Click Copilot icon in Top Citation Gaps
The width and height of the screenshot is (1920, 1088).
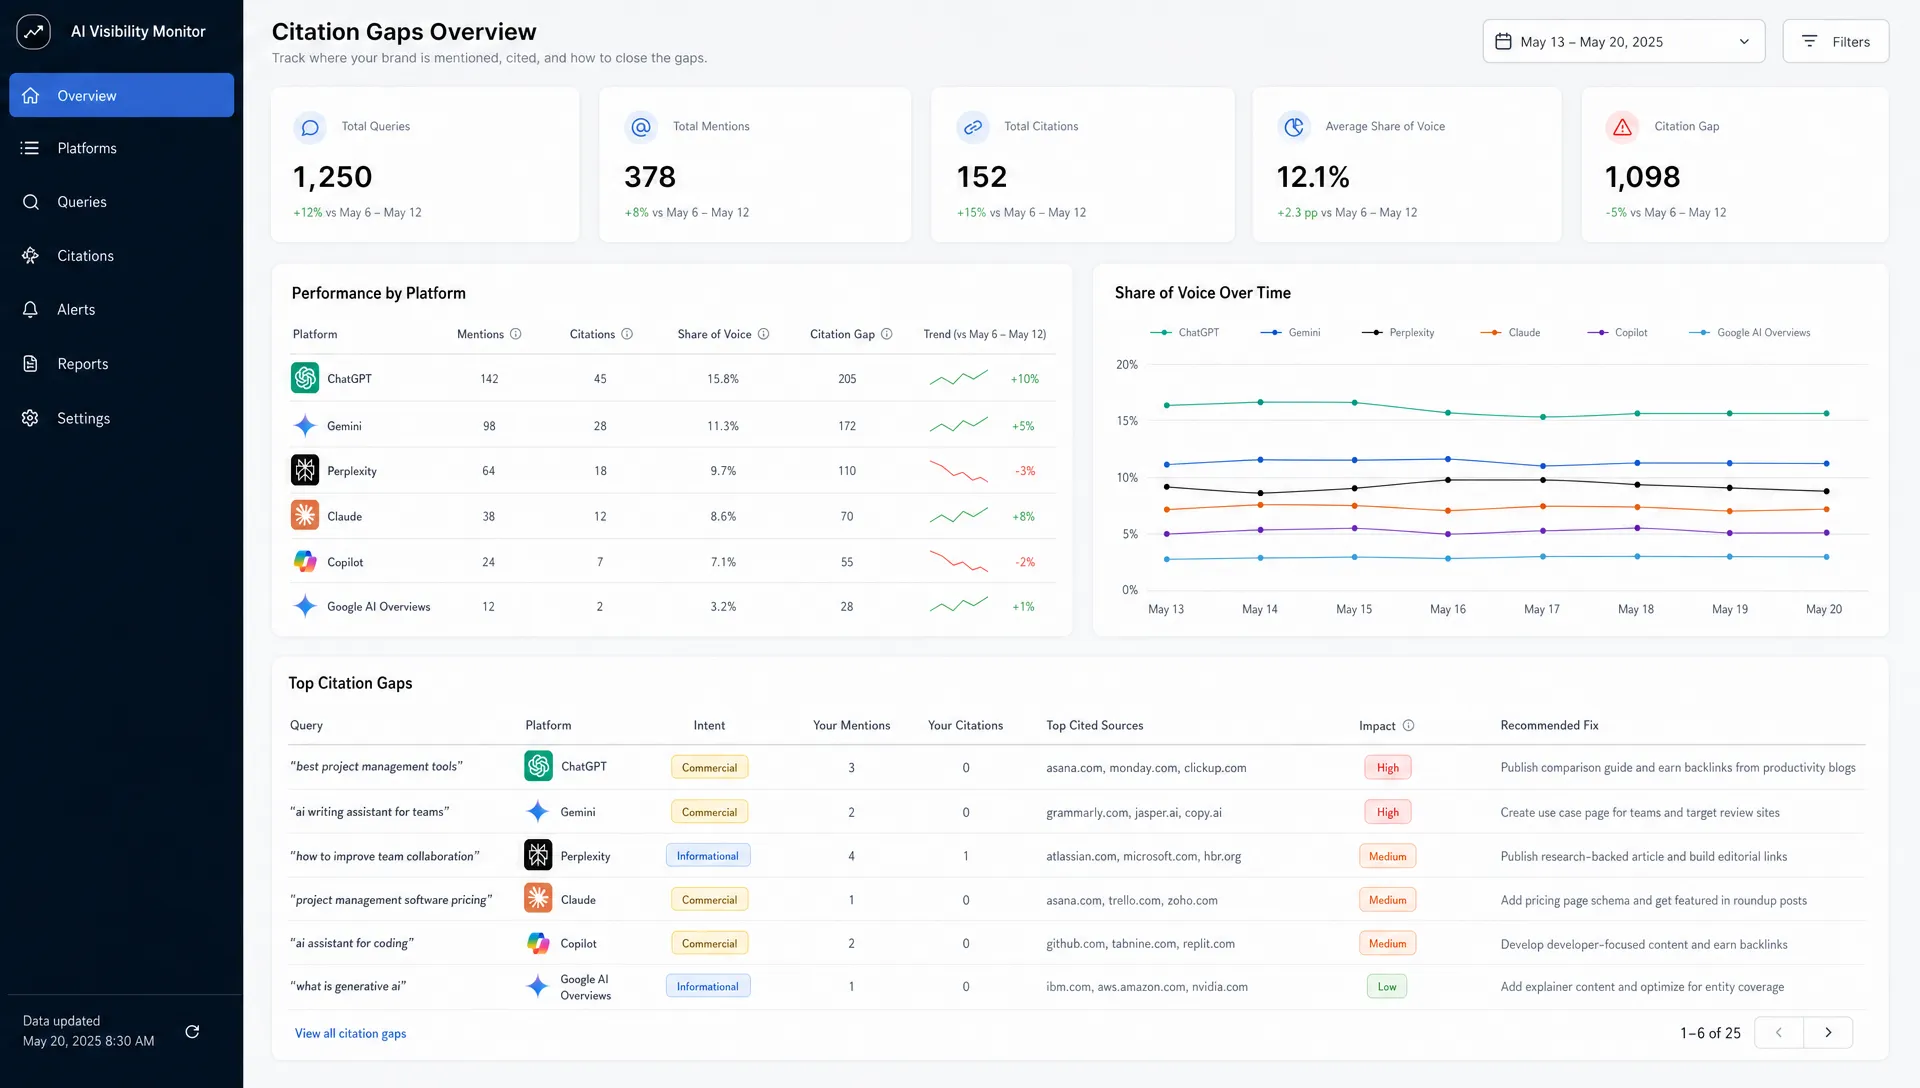tap(538, 943)
